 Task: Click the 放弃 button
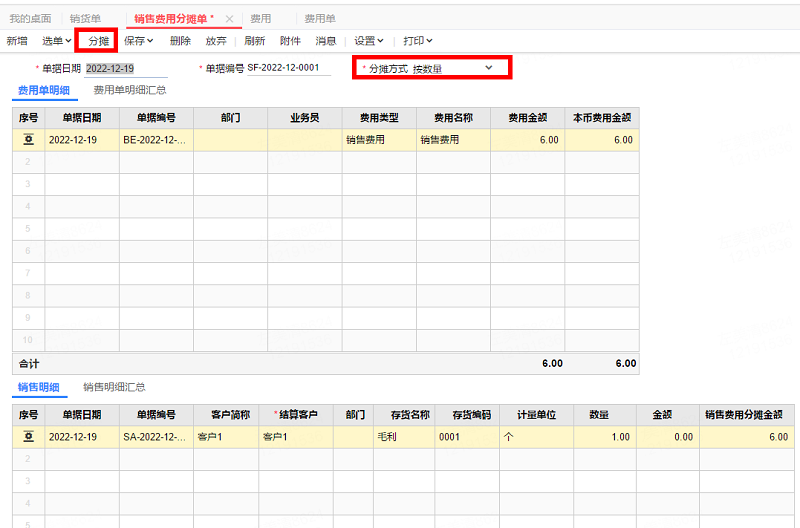pos(216,41)
